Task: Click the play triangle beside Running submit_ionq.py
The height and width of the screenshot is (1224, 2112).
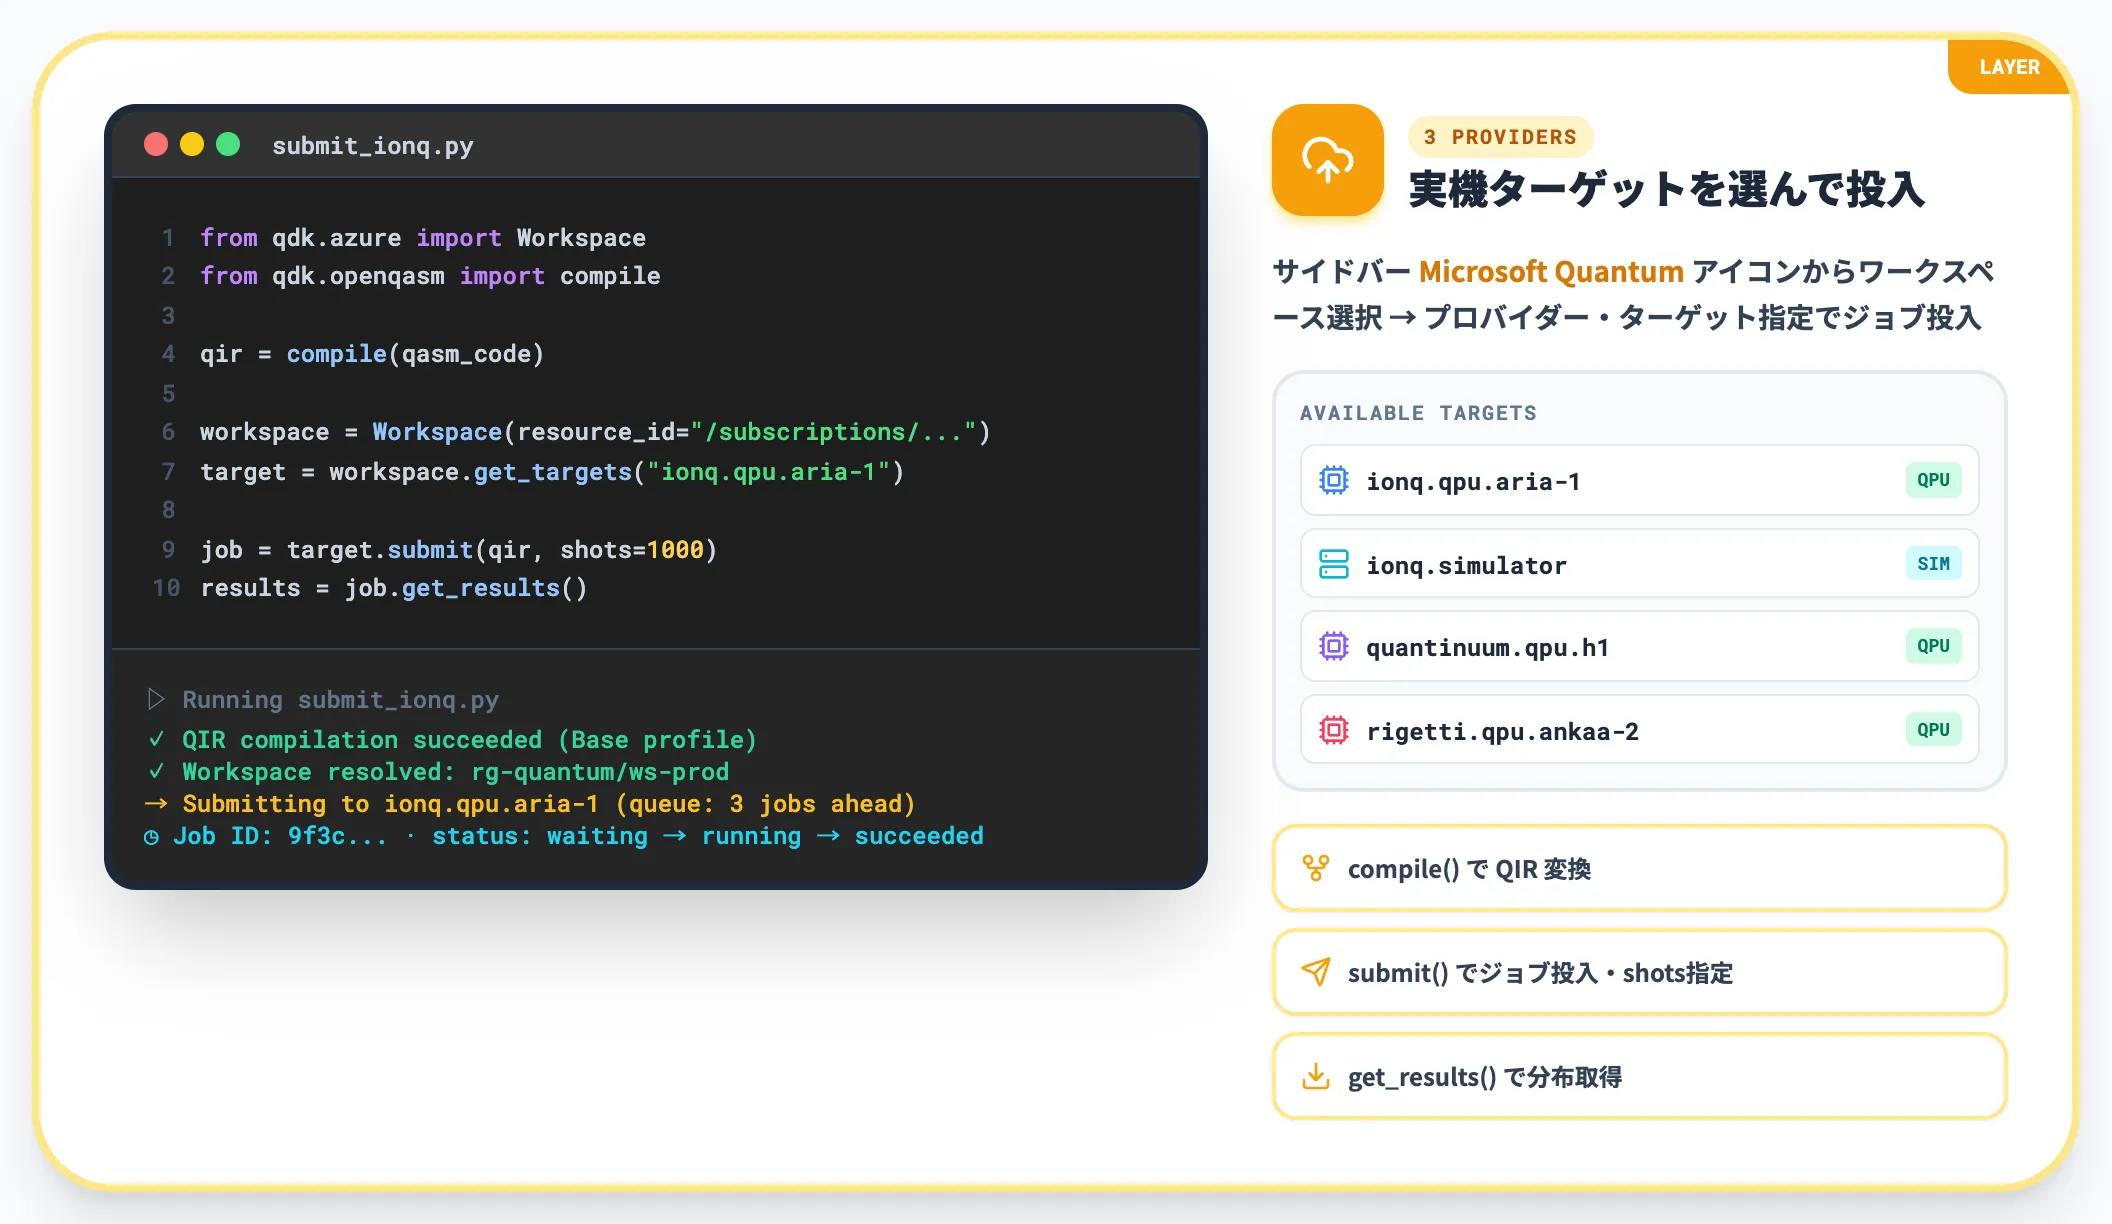Action: tap(156, 699)
